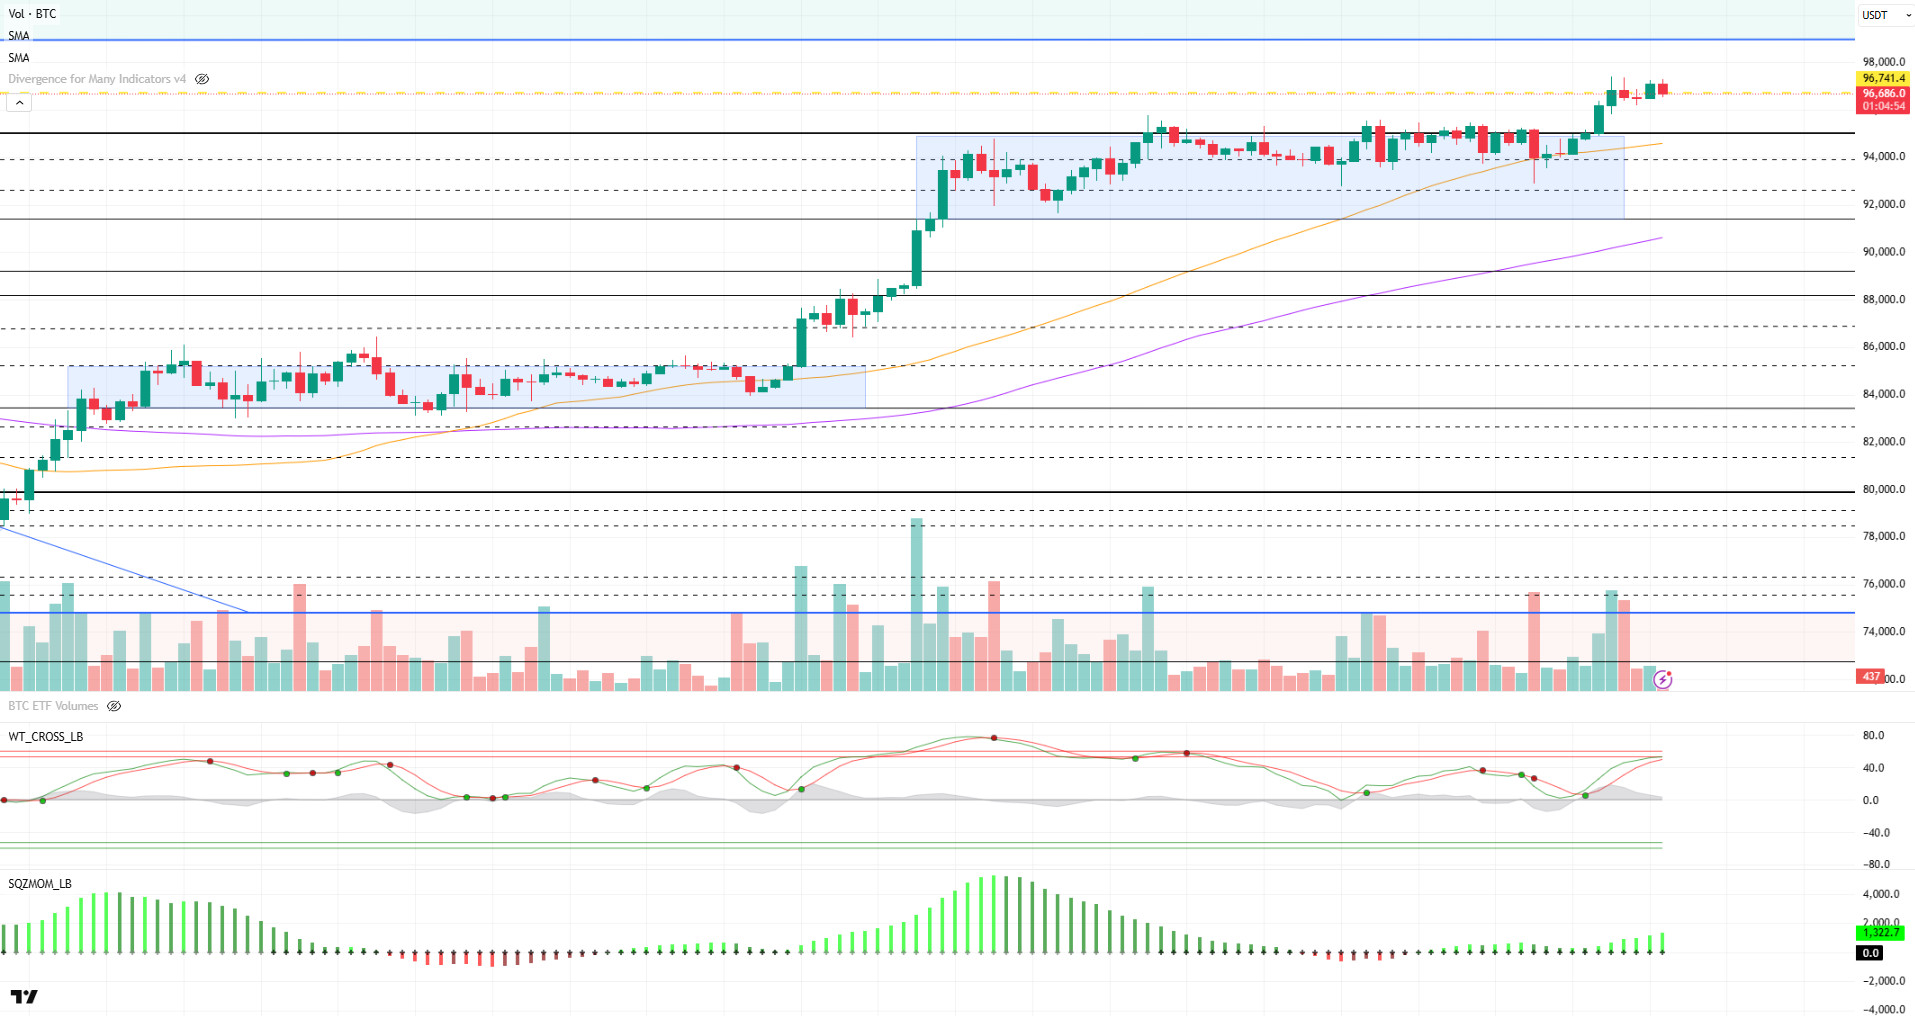
Task: Click the 80.0 level on WT_CROSS scale
Action: click(x=1873, y=736)
